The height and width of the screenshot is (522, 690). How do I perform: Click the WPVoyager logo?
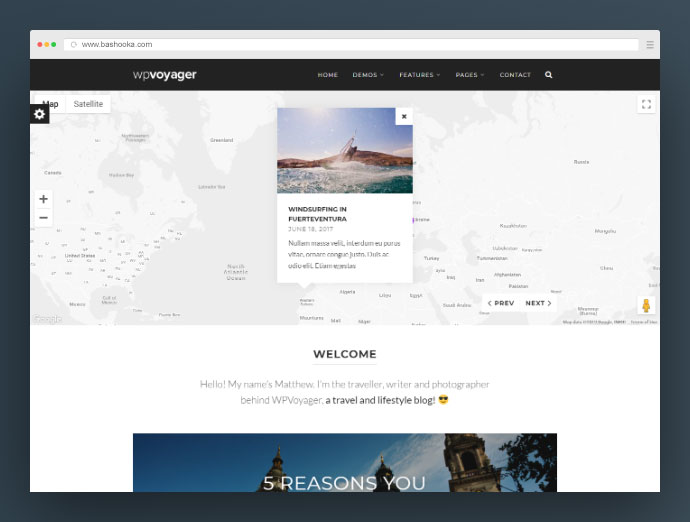[165, 75]
